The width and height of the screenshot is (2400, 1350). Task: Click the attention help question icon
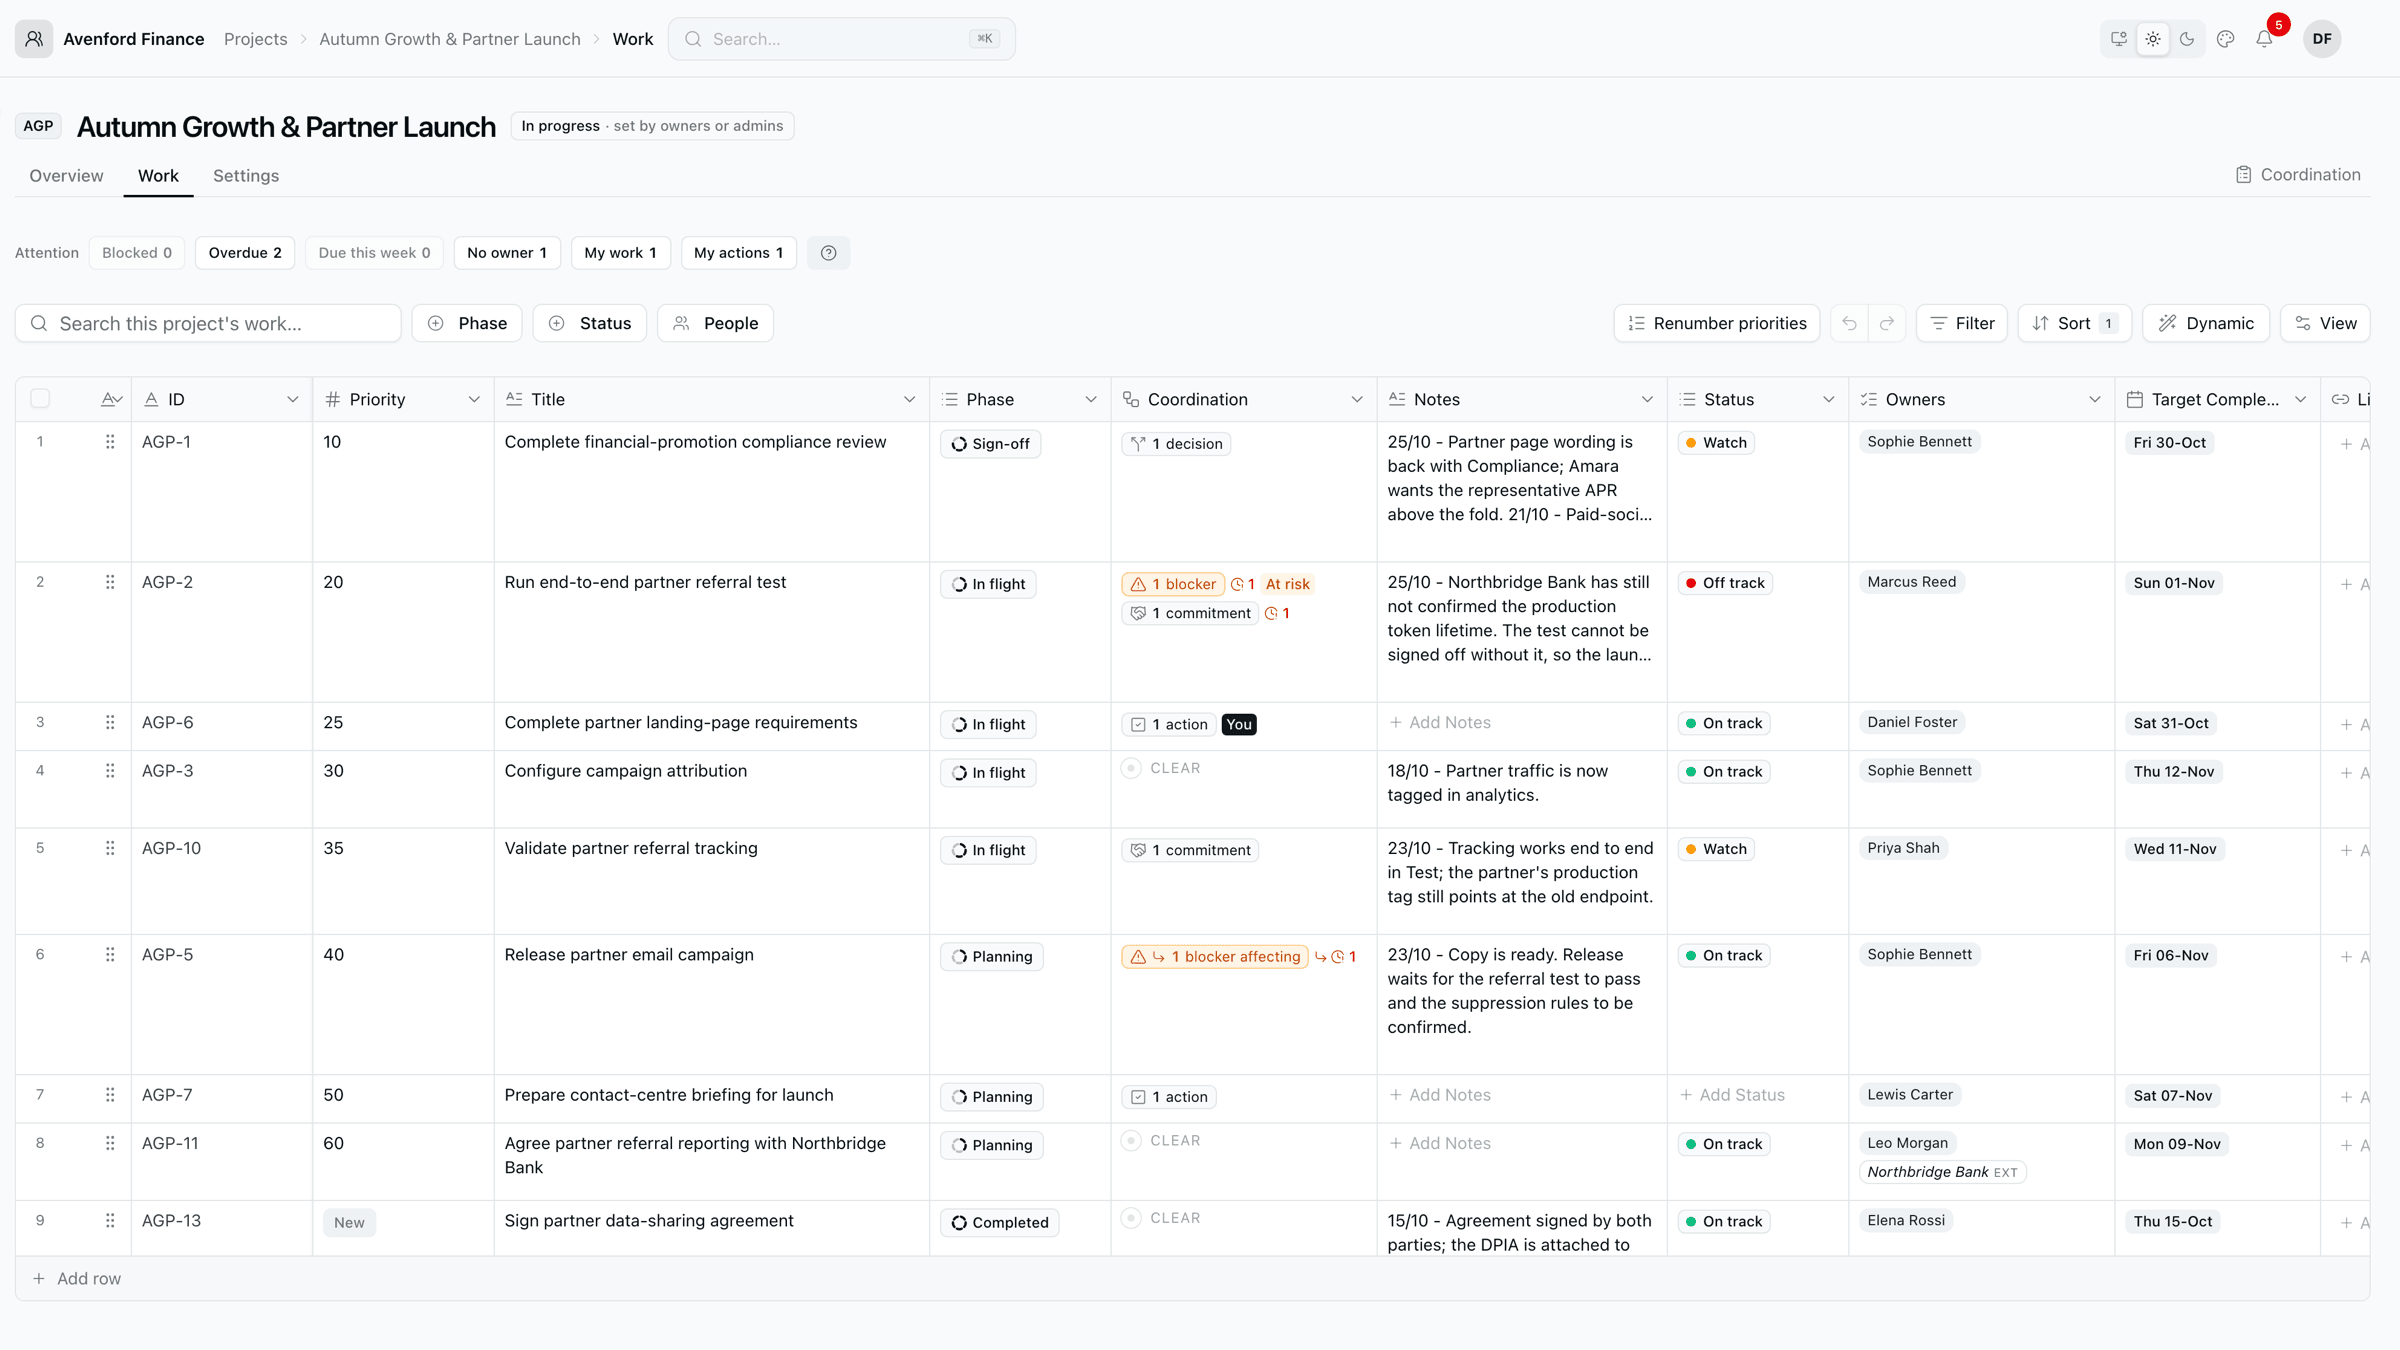828,253
